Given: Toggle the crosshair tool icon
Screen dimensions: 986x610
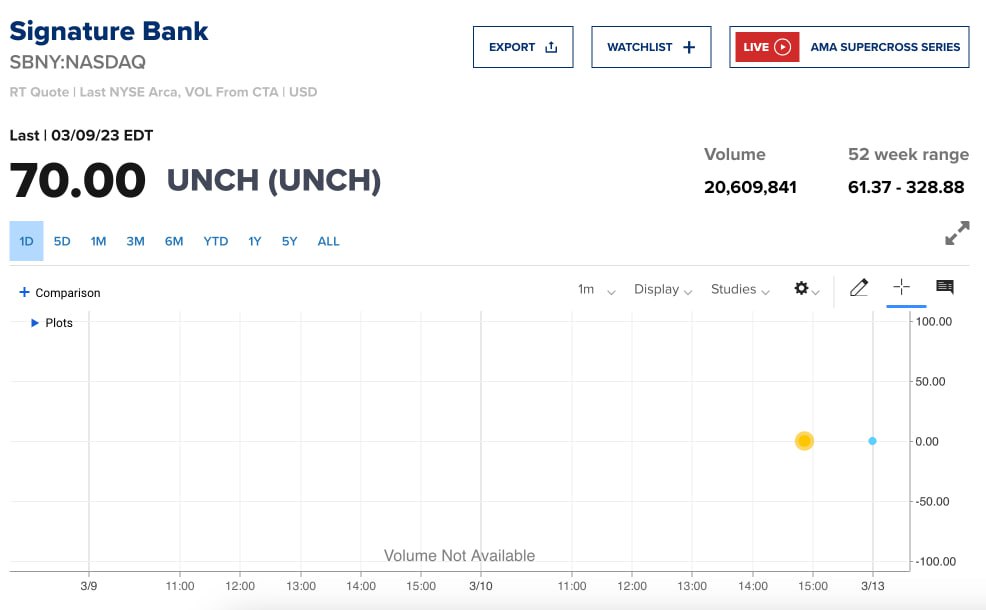Looking at the screenshot, I should 901,287.
